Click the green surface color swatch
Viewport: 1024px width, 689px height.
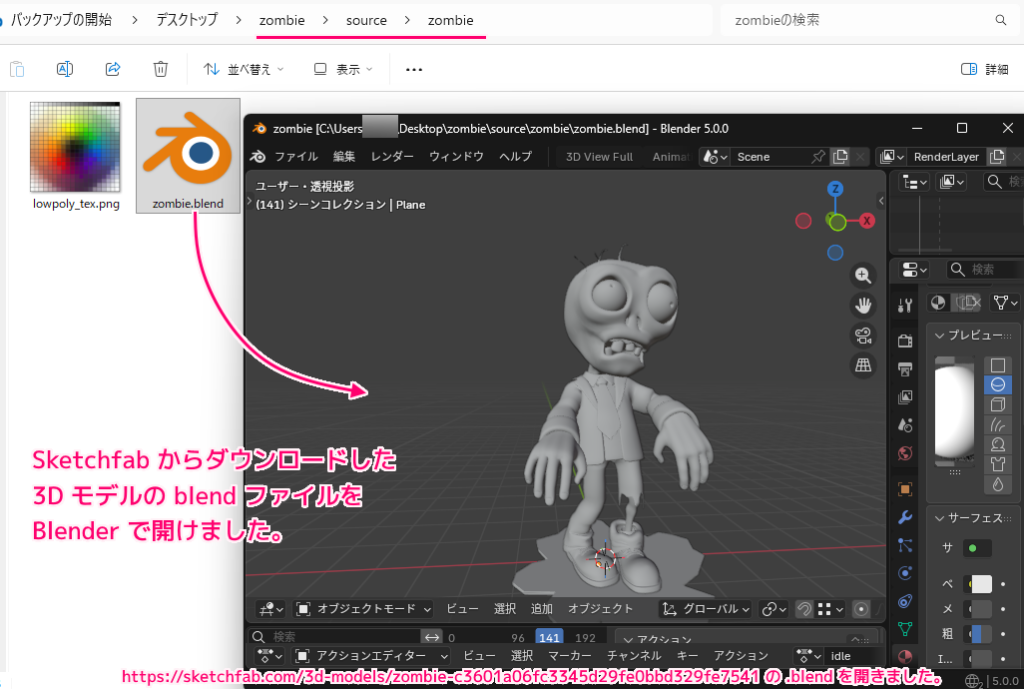pyautogui.click(x=972, y=548)
